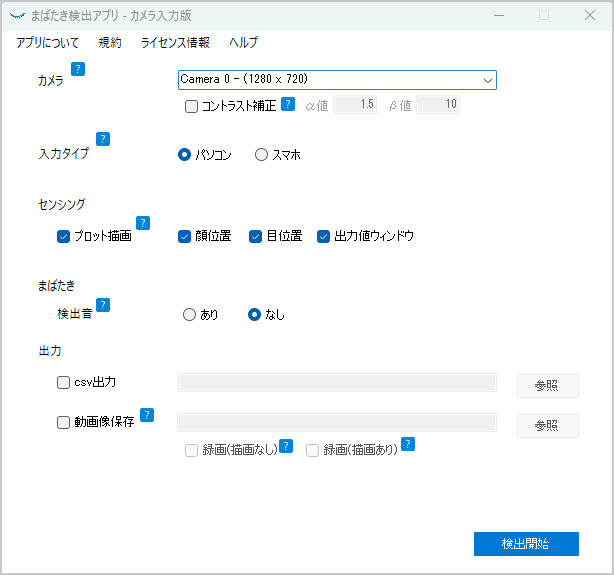614x575 pixels.
Task: Open the 規約 menu
Action: pos(110,42)
